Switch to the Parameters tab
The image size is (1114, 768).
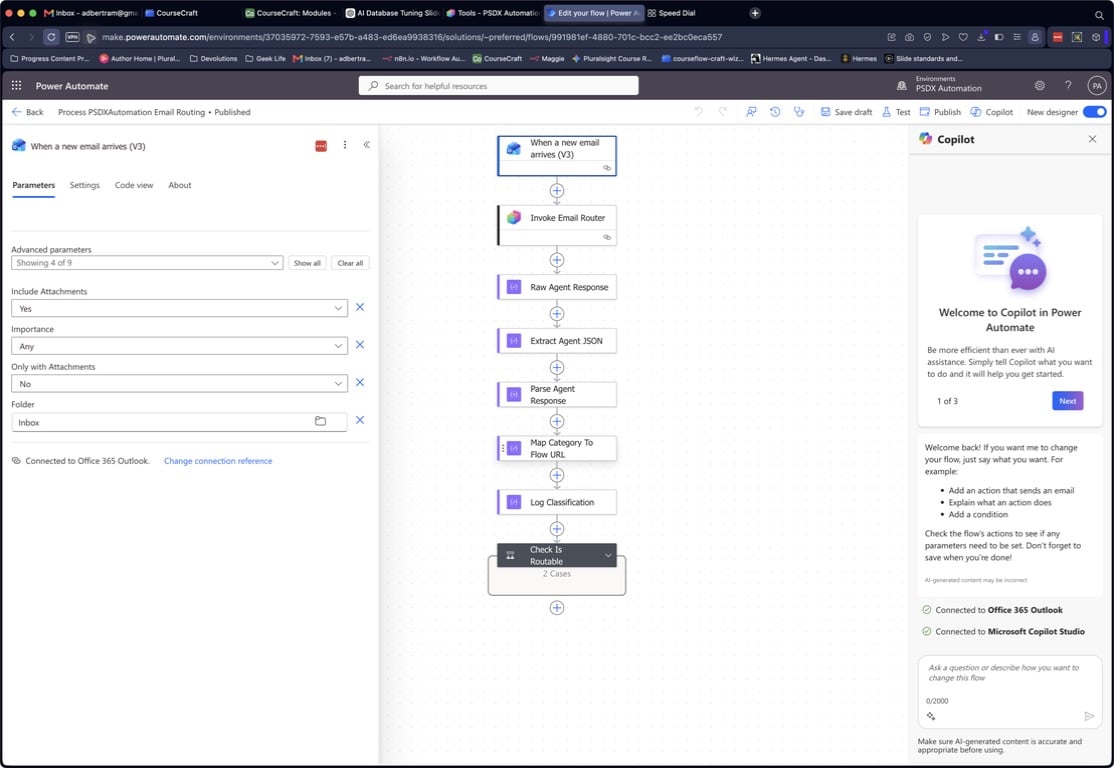[33, 185]
